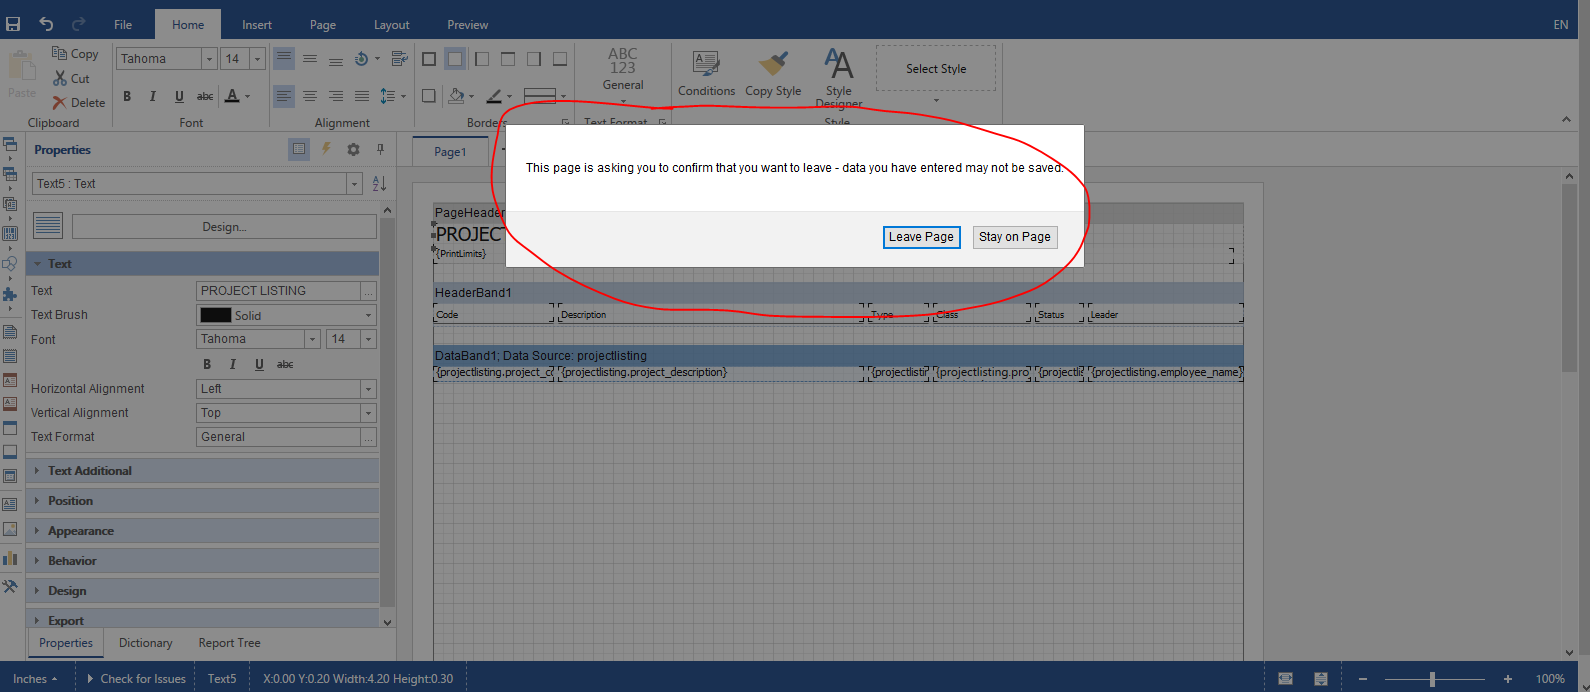Screen dimensions: 1590x692
Task: Switch to the Insert ribbon tab
Action: tap(257, 25)
